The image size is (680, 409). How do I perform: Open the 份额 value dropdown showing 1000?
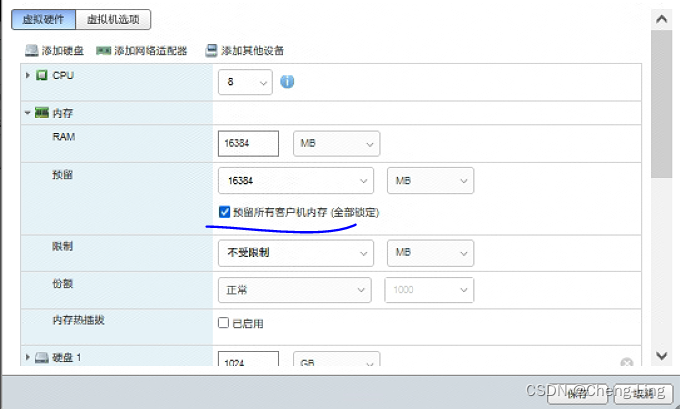pyautogui.click(x=429, y=290)
